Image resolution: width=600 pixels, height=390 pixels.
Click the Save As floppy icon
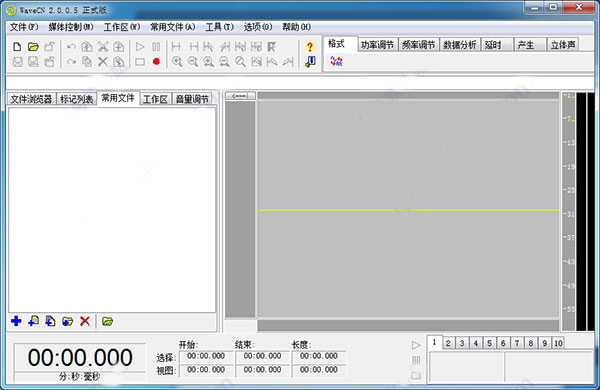pyautogui.click(x=33, y=61)
